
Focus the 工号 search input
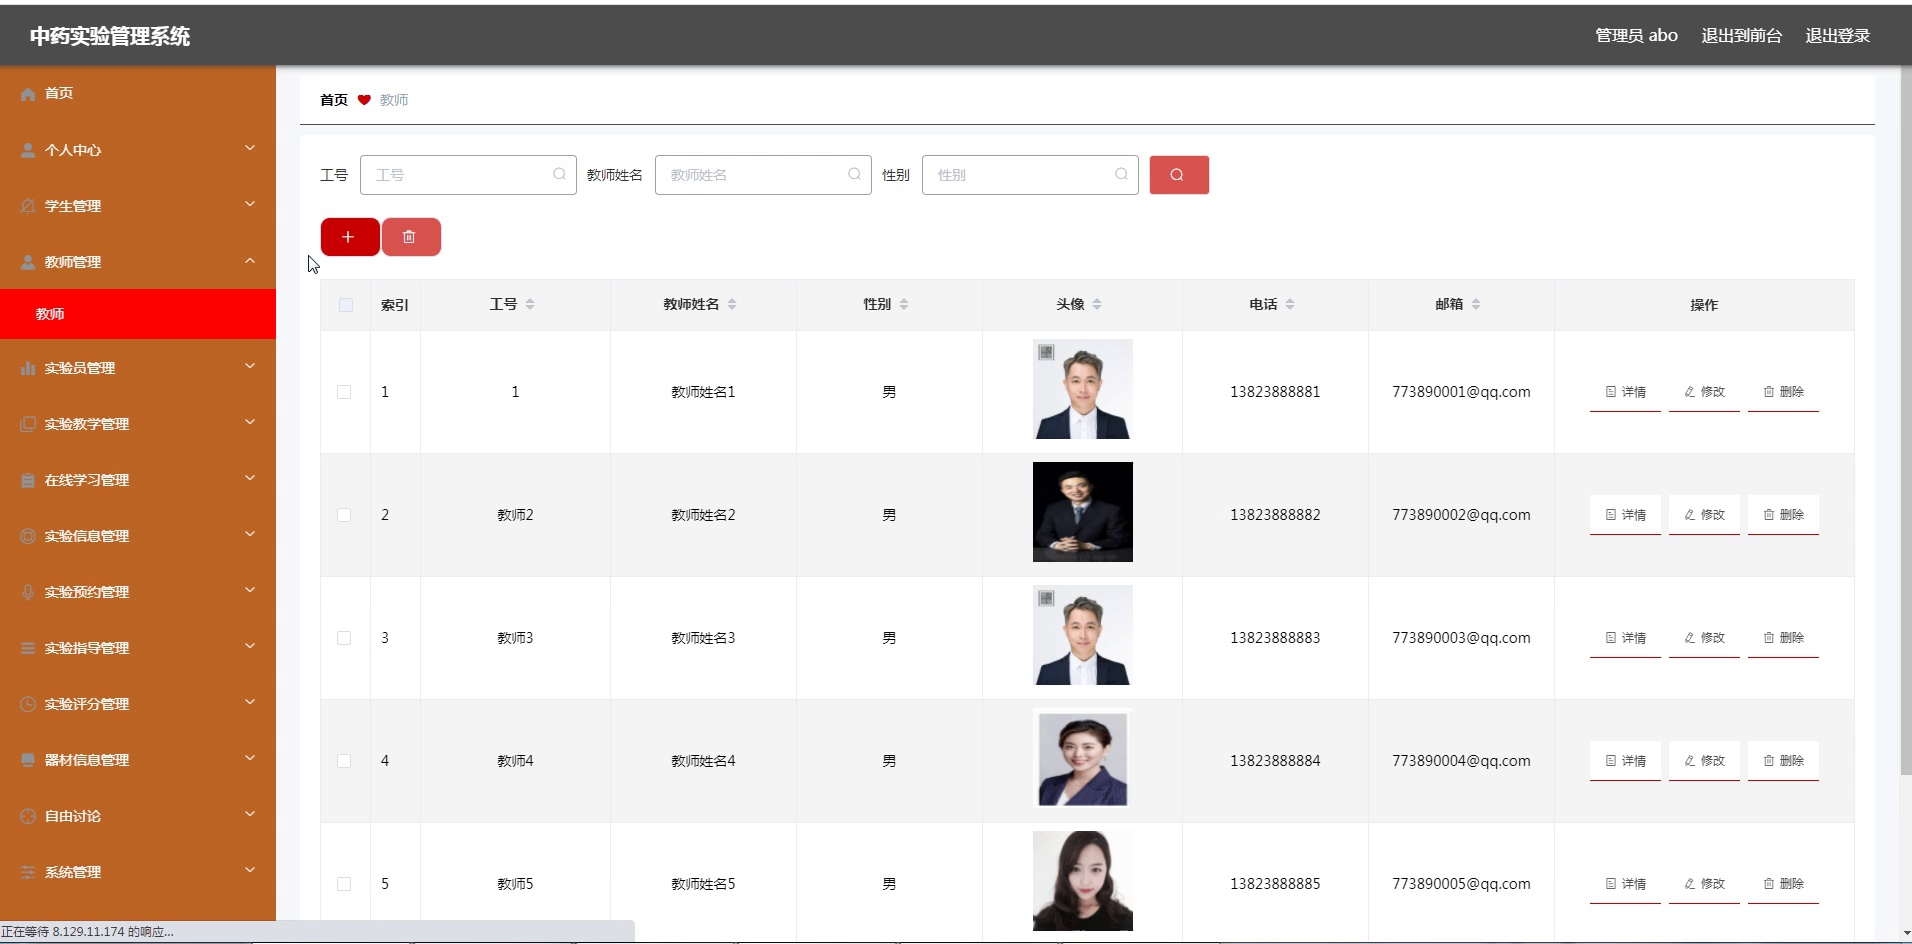tap(468, 175)
